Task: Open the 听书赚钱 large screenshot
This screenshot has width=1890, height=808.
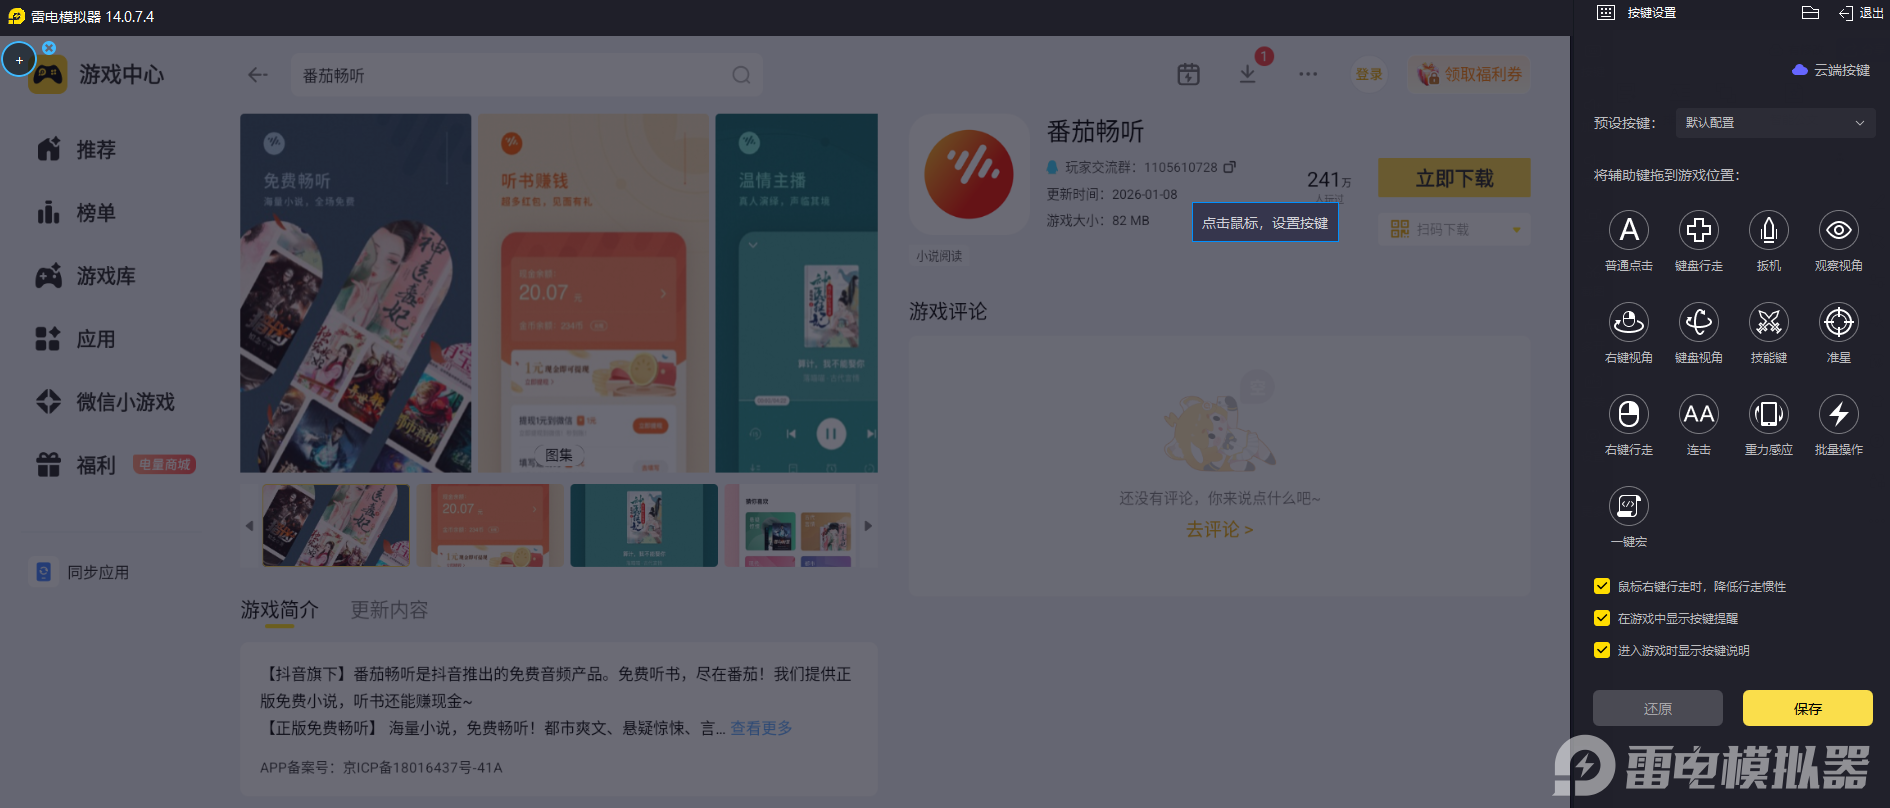Action: [594, 293]
